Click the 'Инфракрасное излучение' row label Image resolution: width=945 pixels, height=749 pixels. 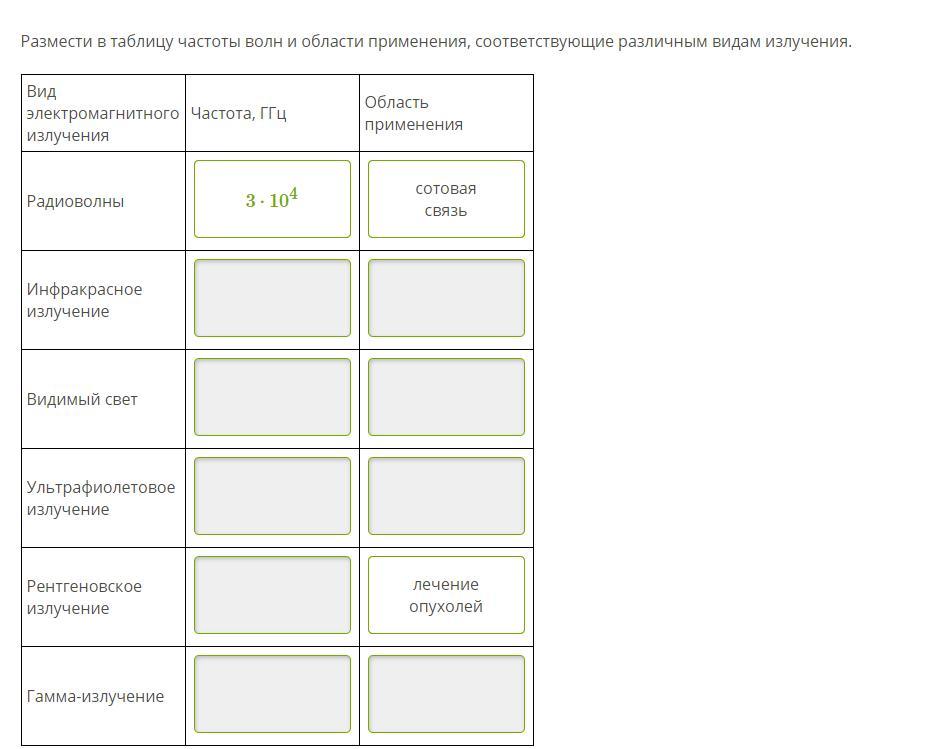(85, 300)
